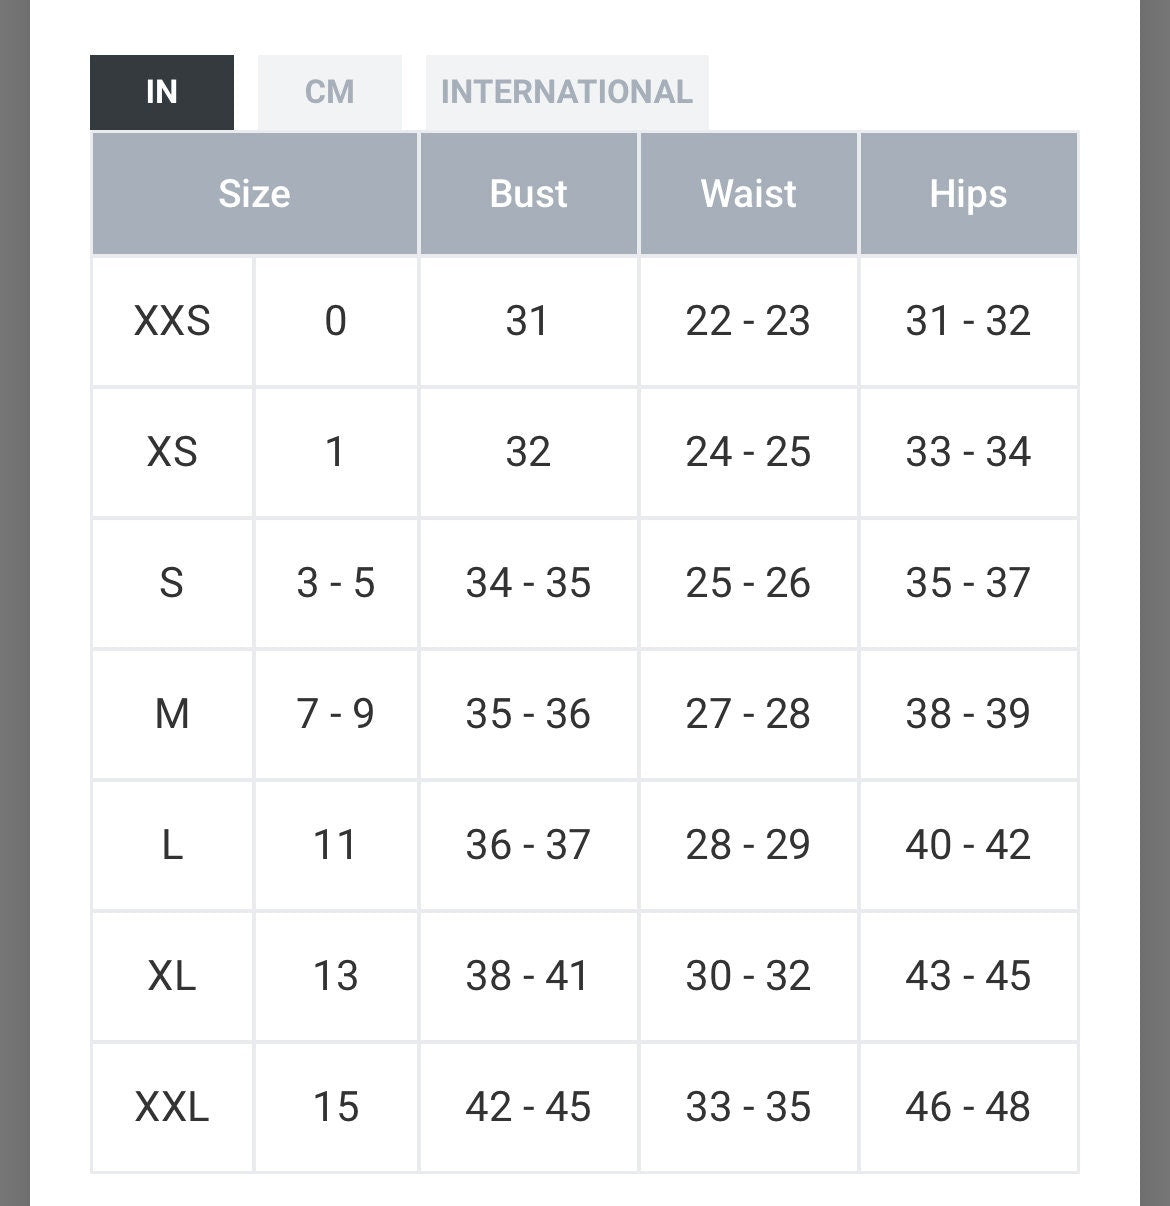Click the M size label cell
This screenshot has height=1206, width=1170.
[172, 714]
